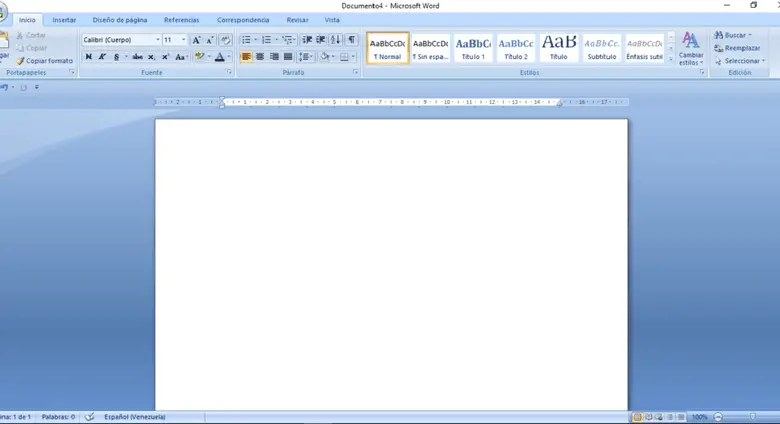This screenshot has height=424, width=780.
Task: Click the zoom out minus button
Action: (718, 417)
